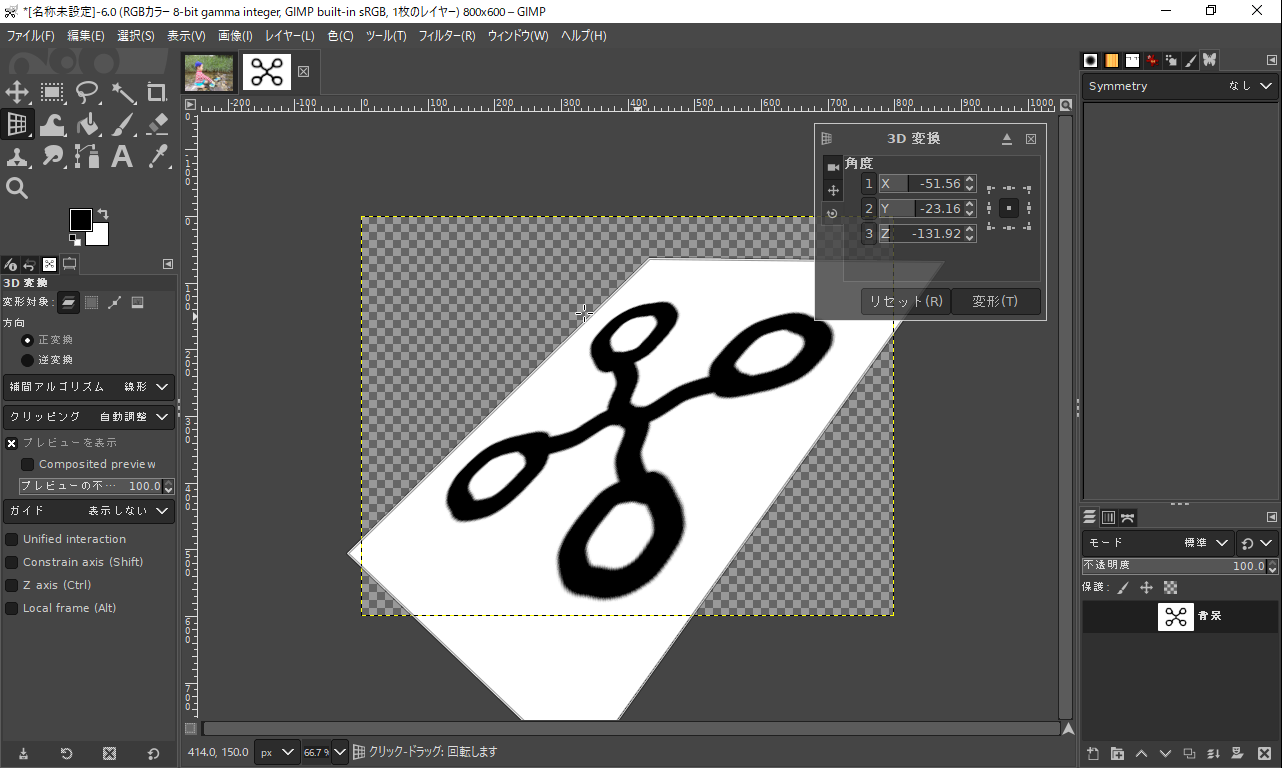Select the Move tool in the toolbox

[17, 92]
